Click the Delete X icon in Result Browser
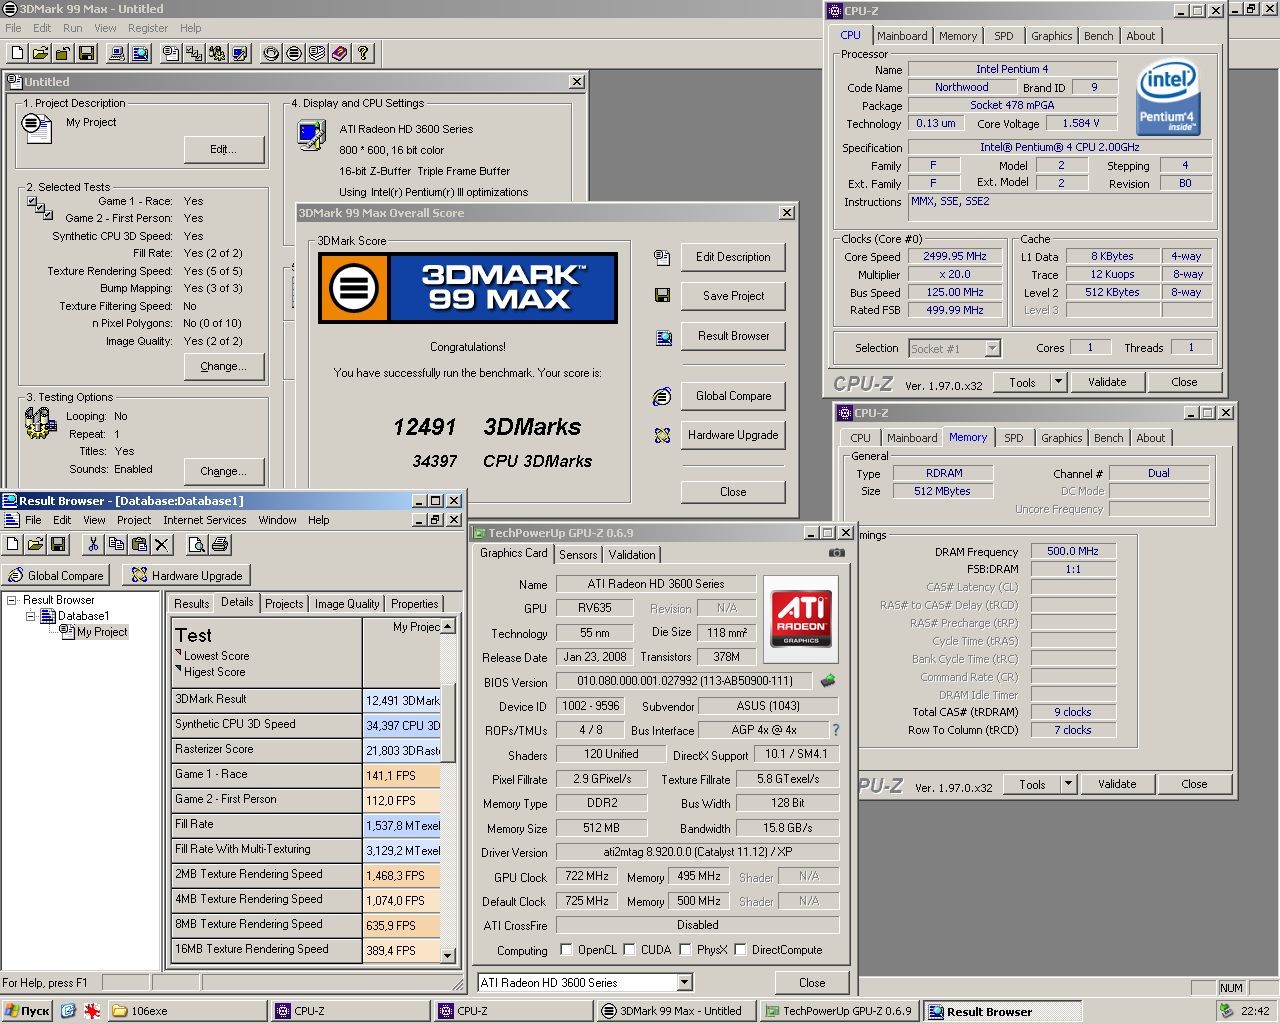Screen dimensions: 1280x1024 click(x=162, y=544)
